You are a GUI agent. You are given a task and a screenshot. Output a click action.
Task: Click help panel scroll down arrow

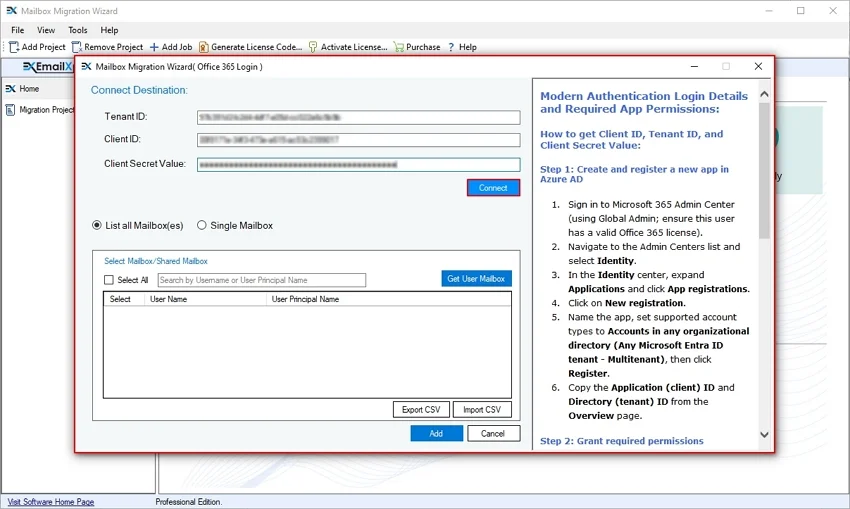tap(764, 435)
